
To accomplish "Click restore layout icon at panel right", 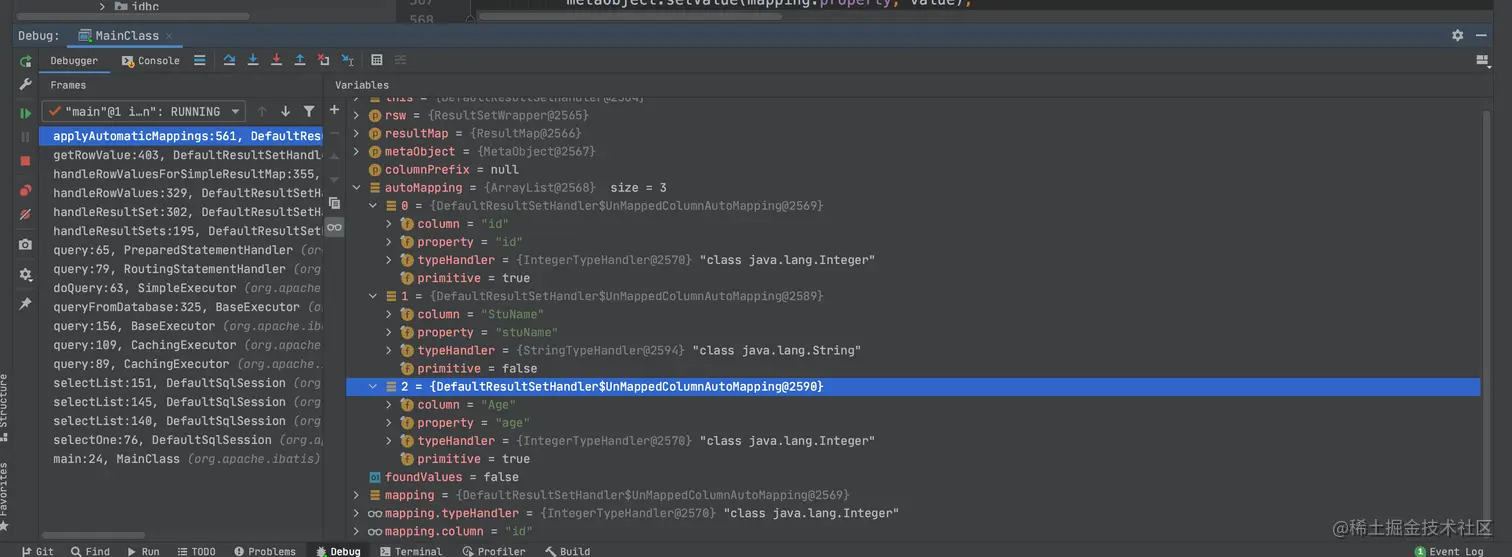I will click(1483, 60).
